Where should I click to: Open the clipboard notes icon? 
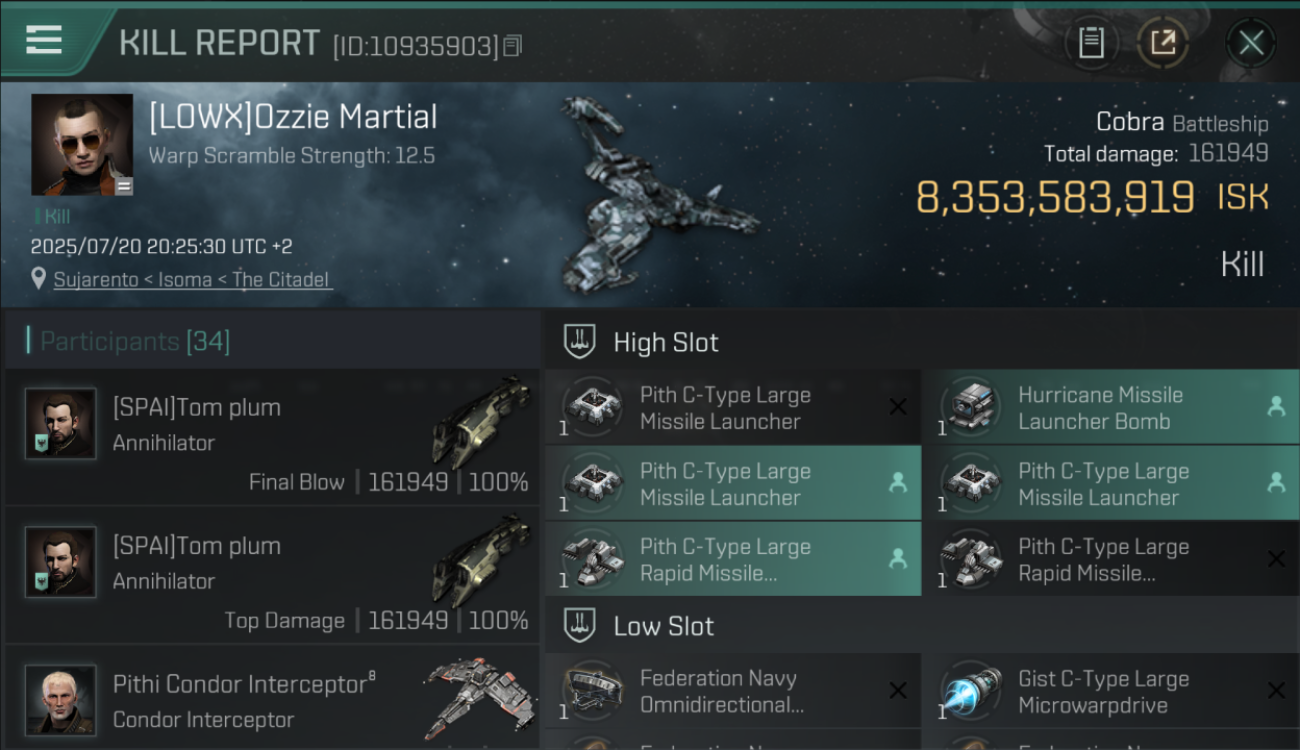[1091, 43]
